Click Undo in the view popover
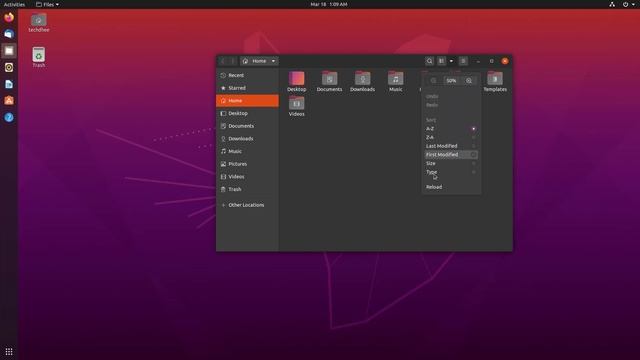This screenshot has height=360, width=640. pos(451,96)
